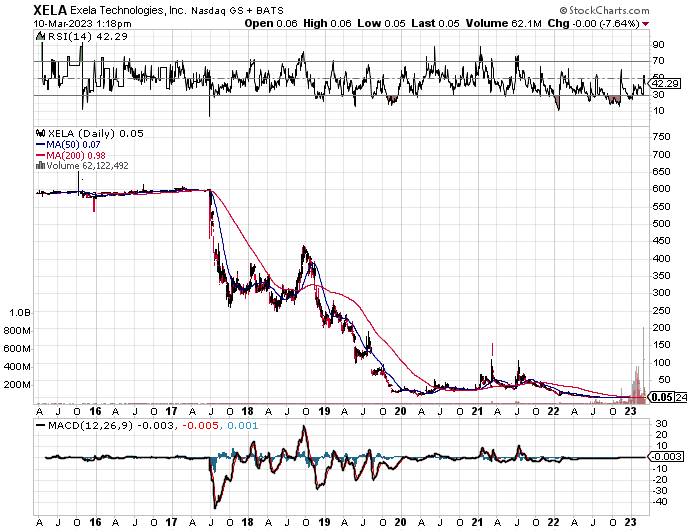Click the Chg -0.00 (-7.64%) value
The height and width of the screenshot is (532, 696).
point(593,24)
